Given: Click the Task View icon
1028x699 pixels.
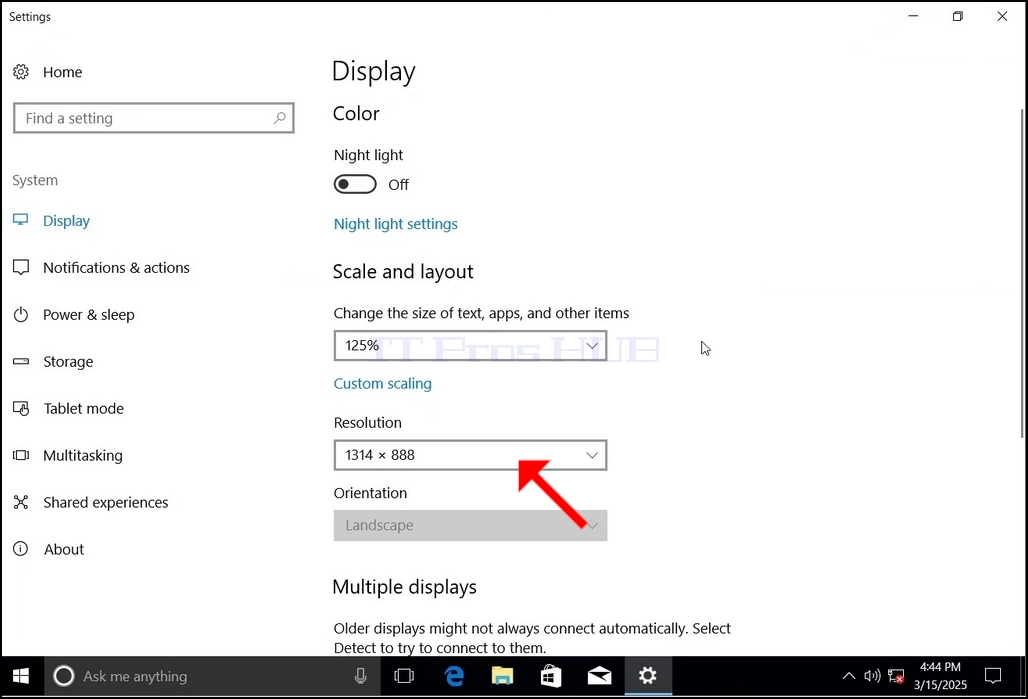Looking at the screenshot, I should (x=404, y=676).
